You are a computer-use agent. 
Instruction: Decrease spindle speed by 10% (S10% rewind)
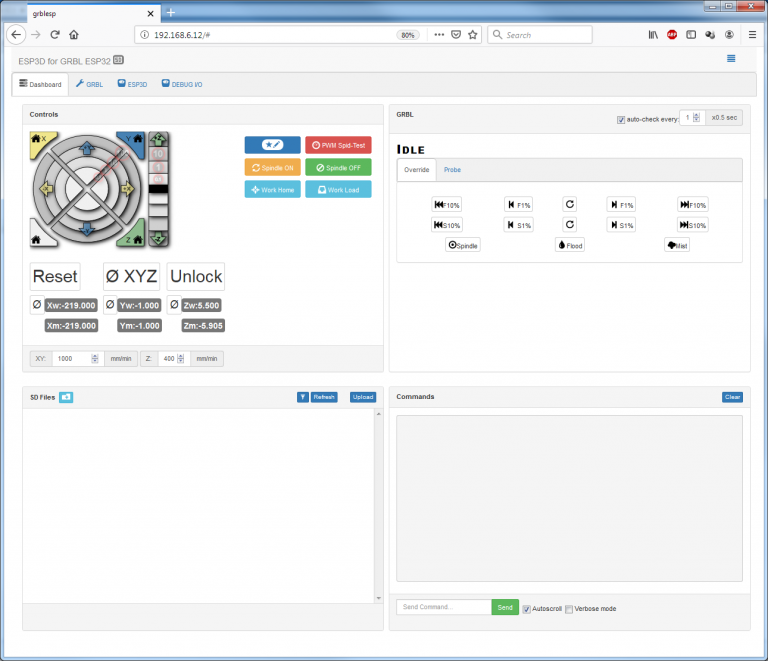447,225
